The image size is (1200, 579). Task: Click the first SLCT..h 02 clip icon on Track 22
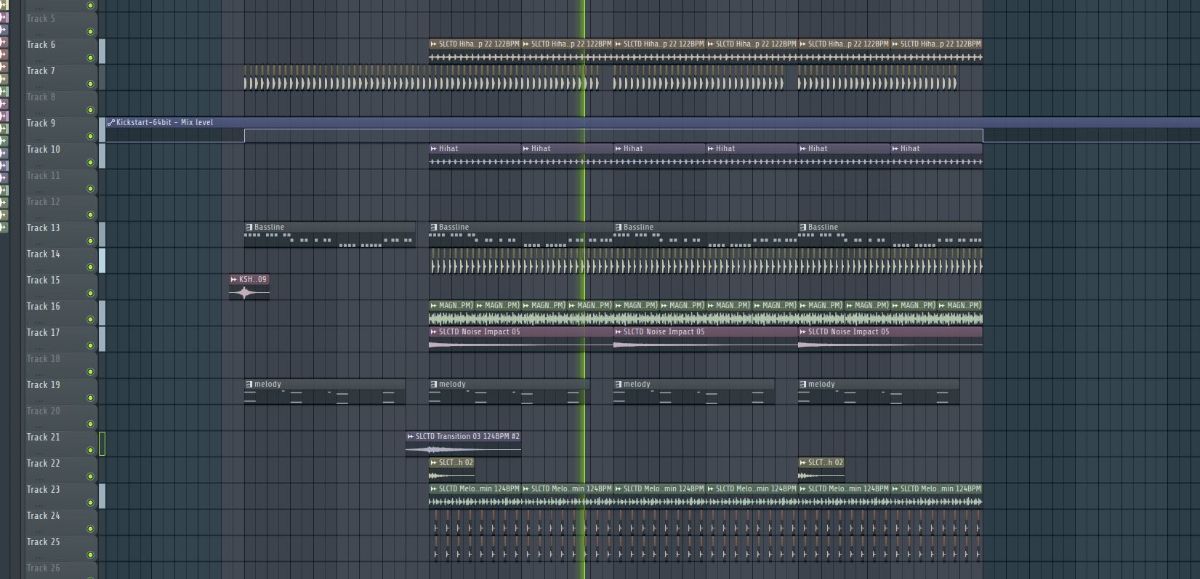click(x=434, y=462)
